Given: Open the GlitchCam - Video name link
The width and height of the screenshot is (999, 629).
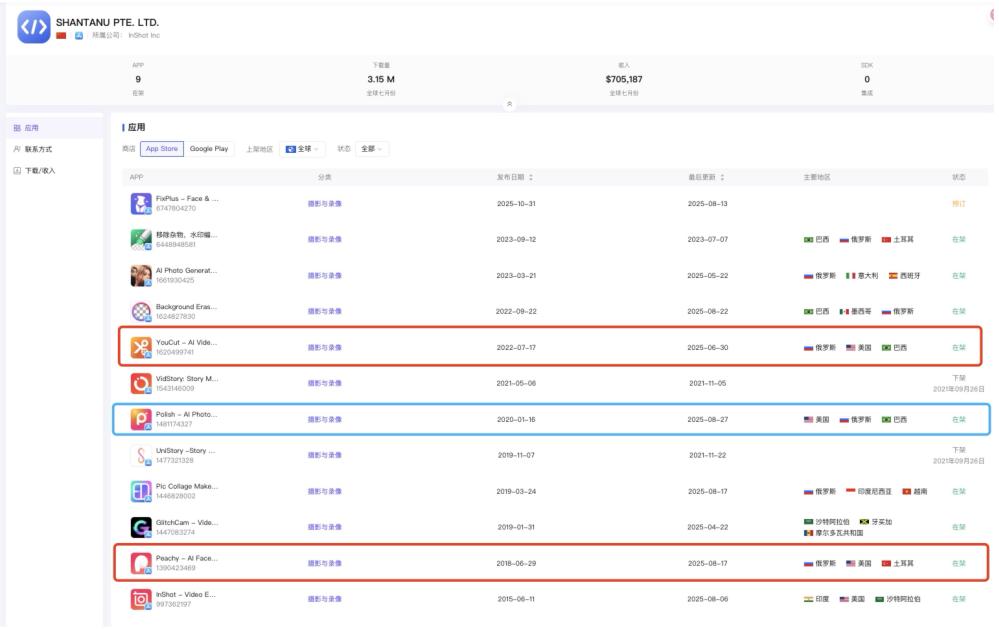Looking at the screenshot, I should (x=187, y=523).
